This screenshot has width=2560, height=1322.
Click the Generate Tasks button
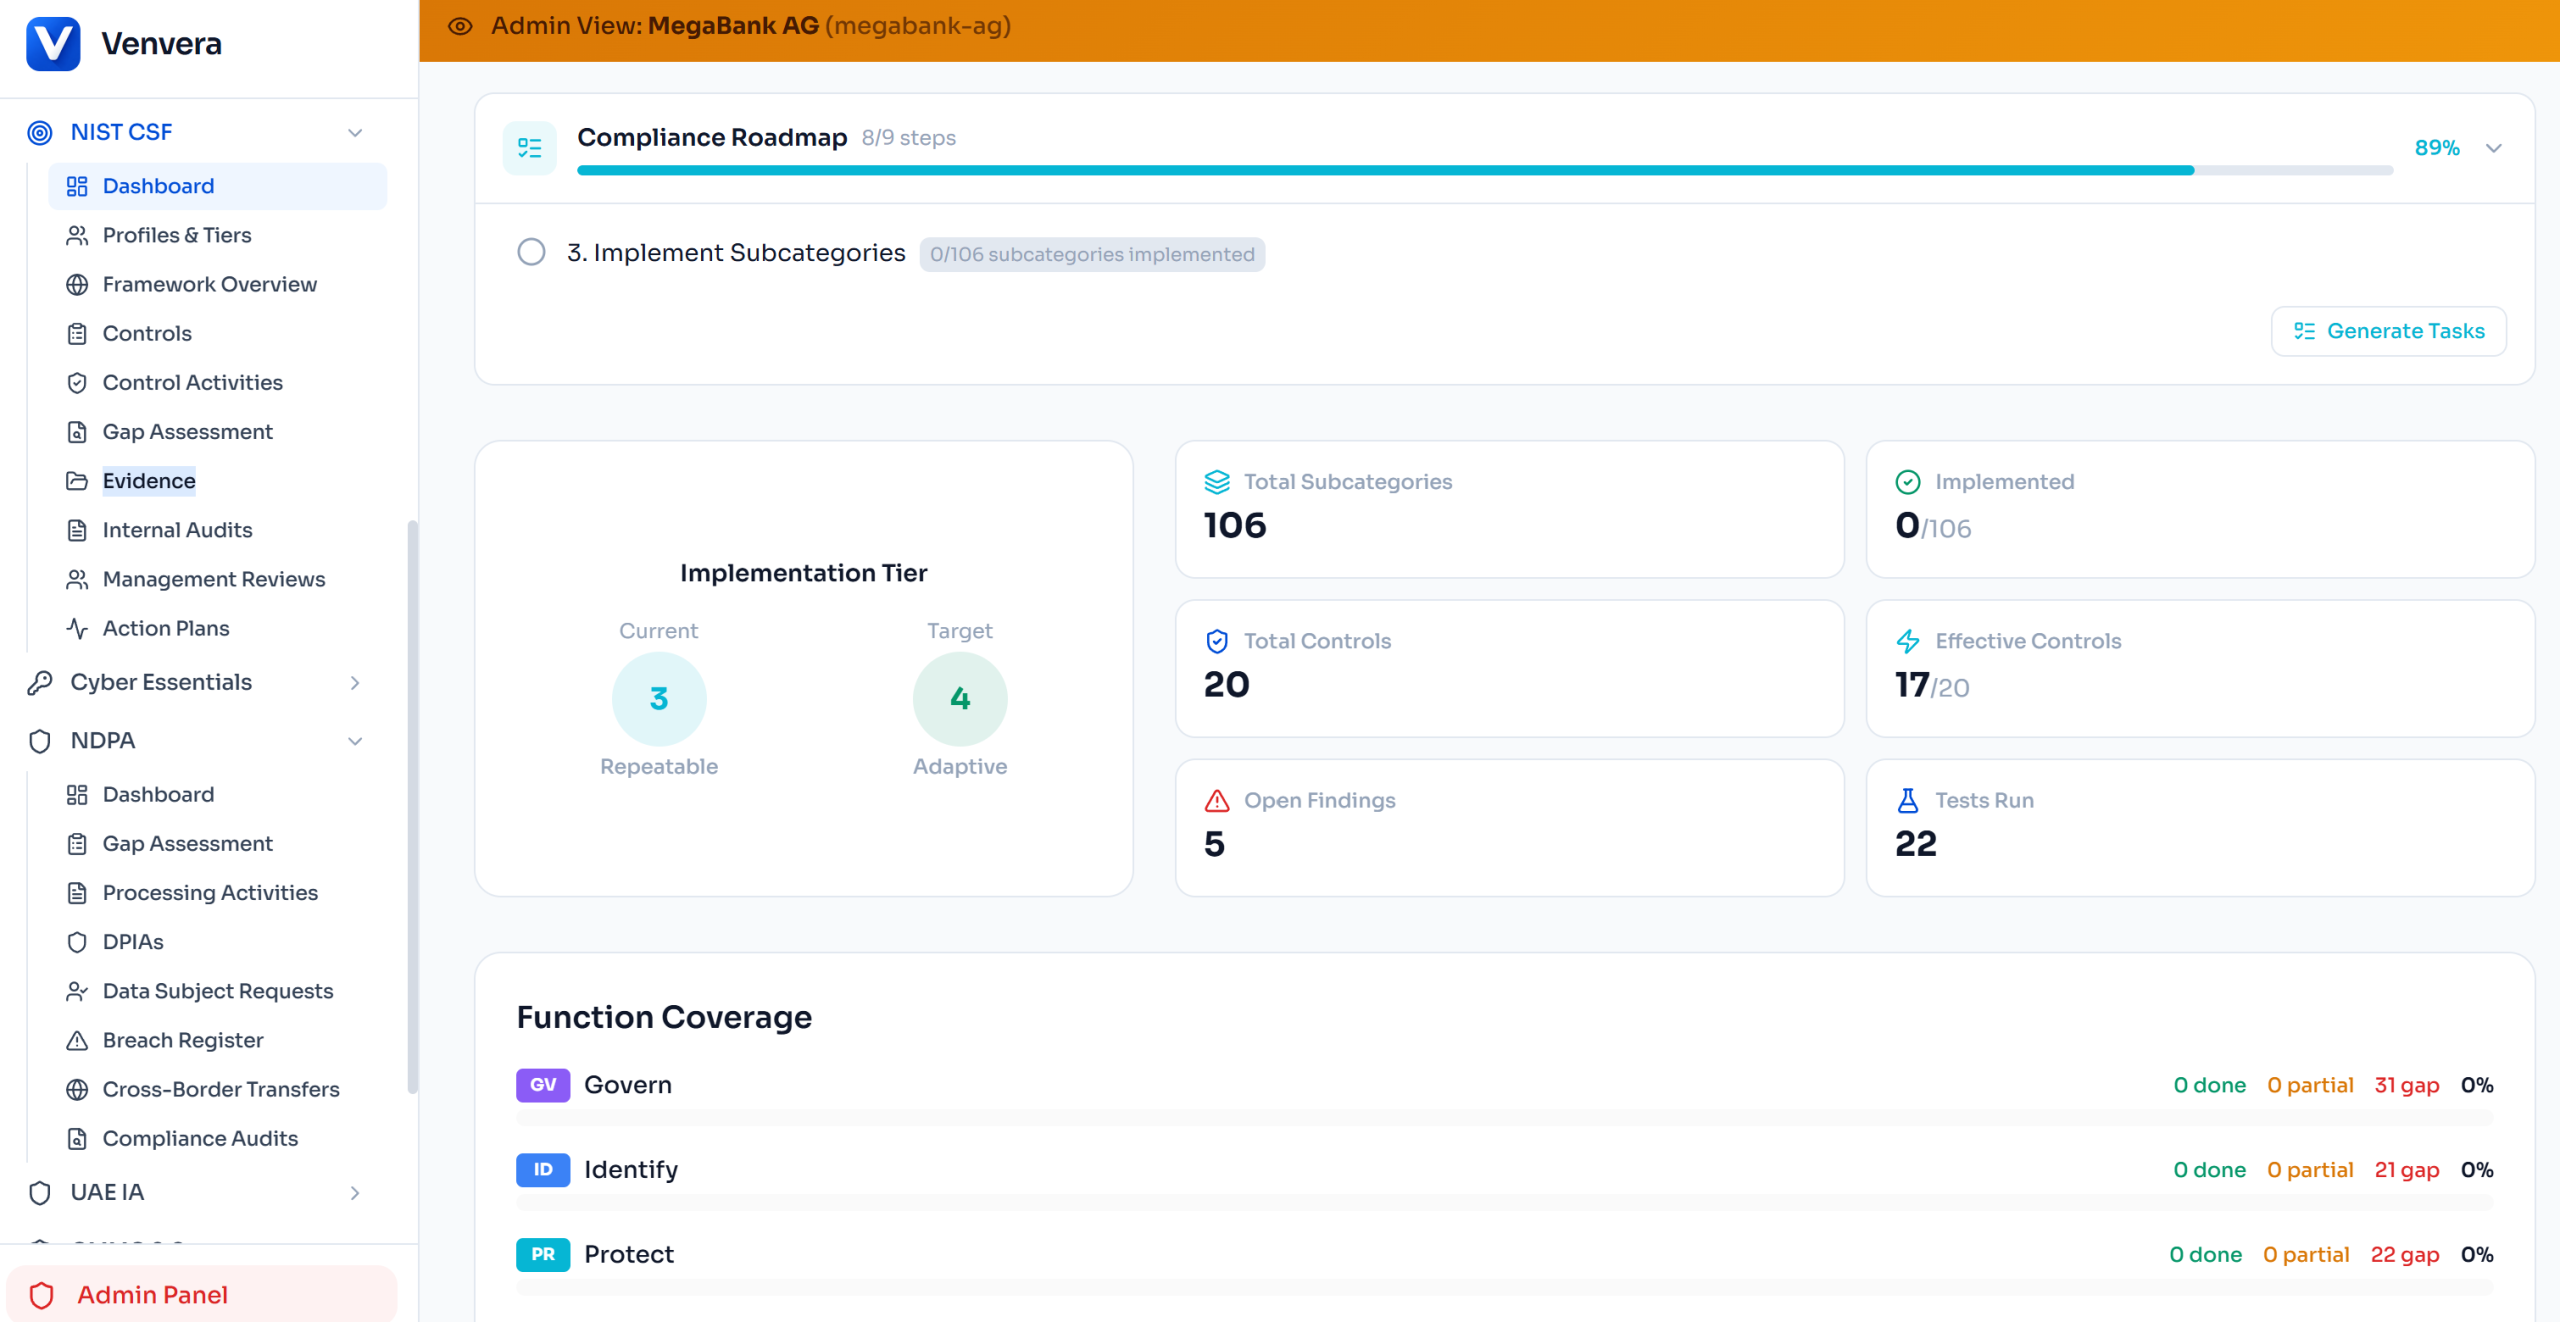(x=2388, y=331)
